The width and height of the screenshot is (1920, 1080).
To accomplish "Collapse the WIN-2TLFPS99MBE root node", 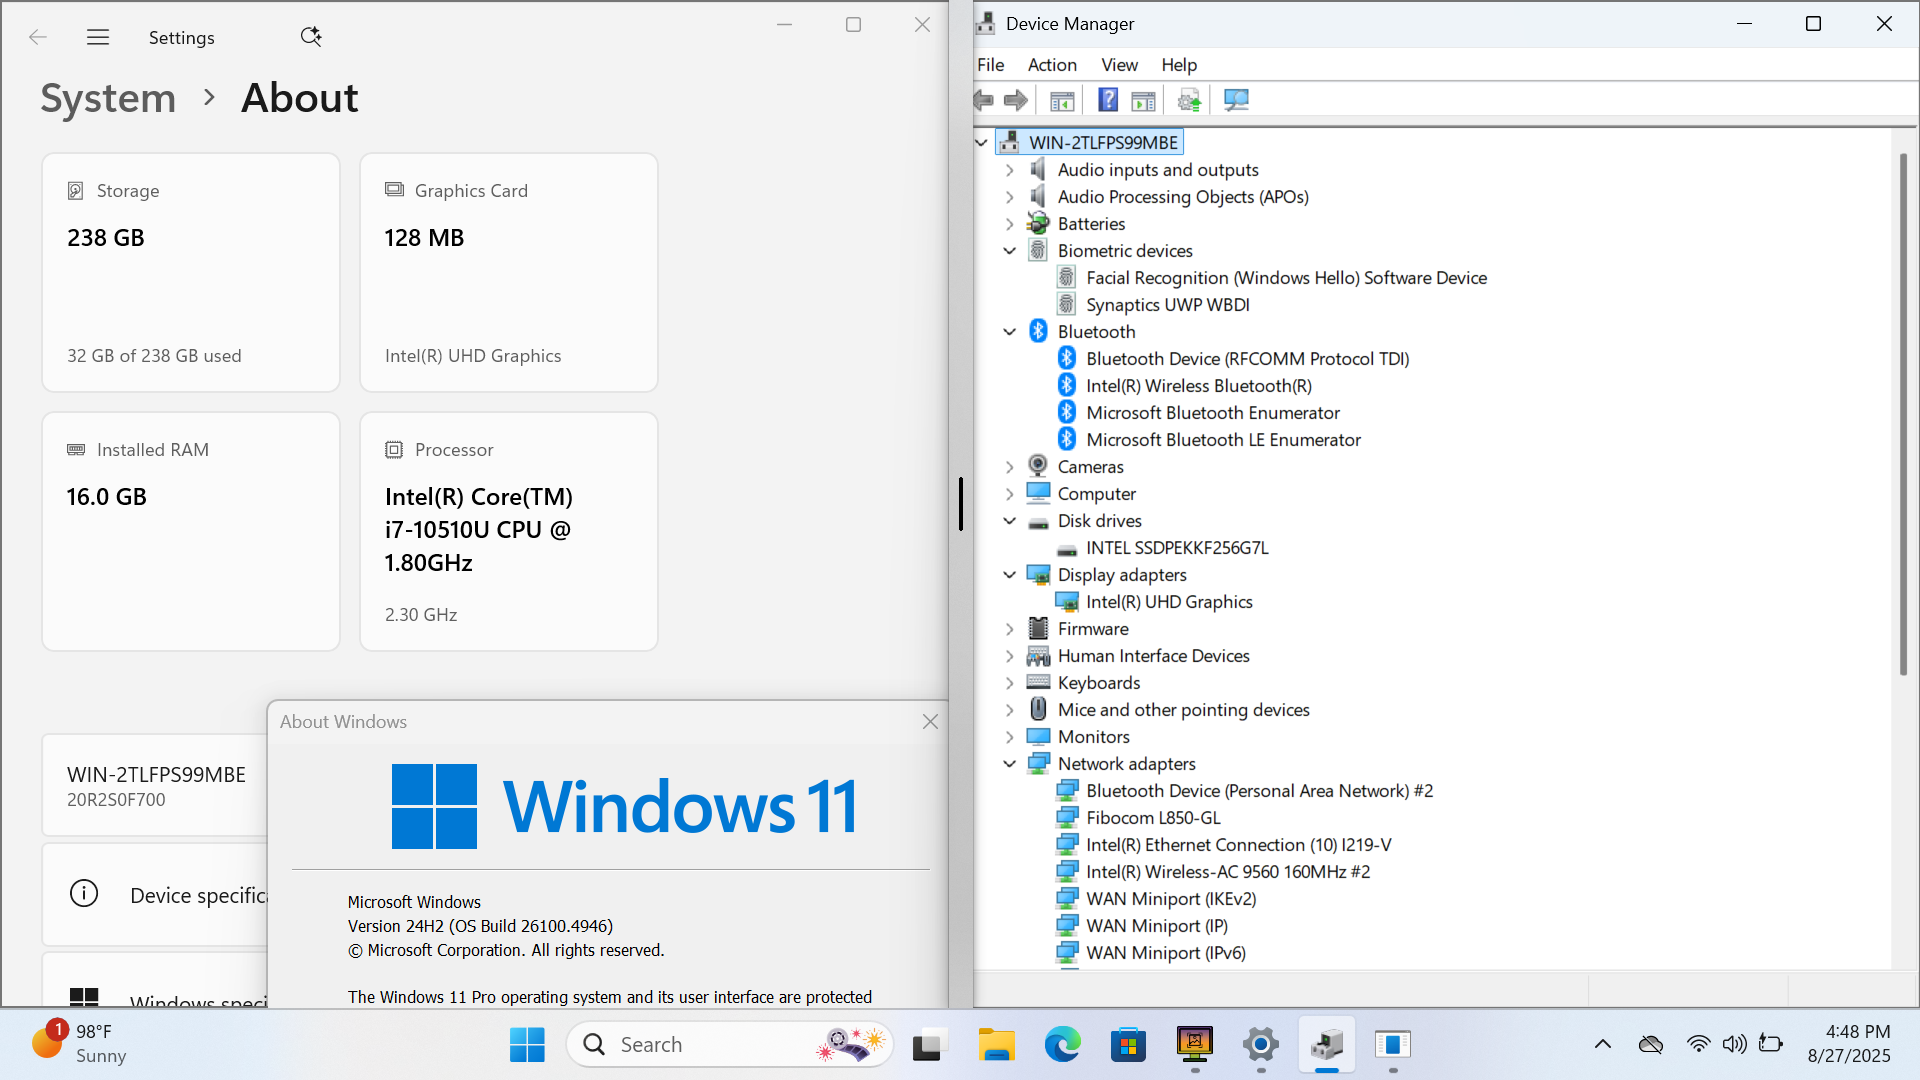I will [982, 142].
